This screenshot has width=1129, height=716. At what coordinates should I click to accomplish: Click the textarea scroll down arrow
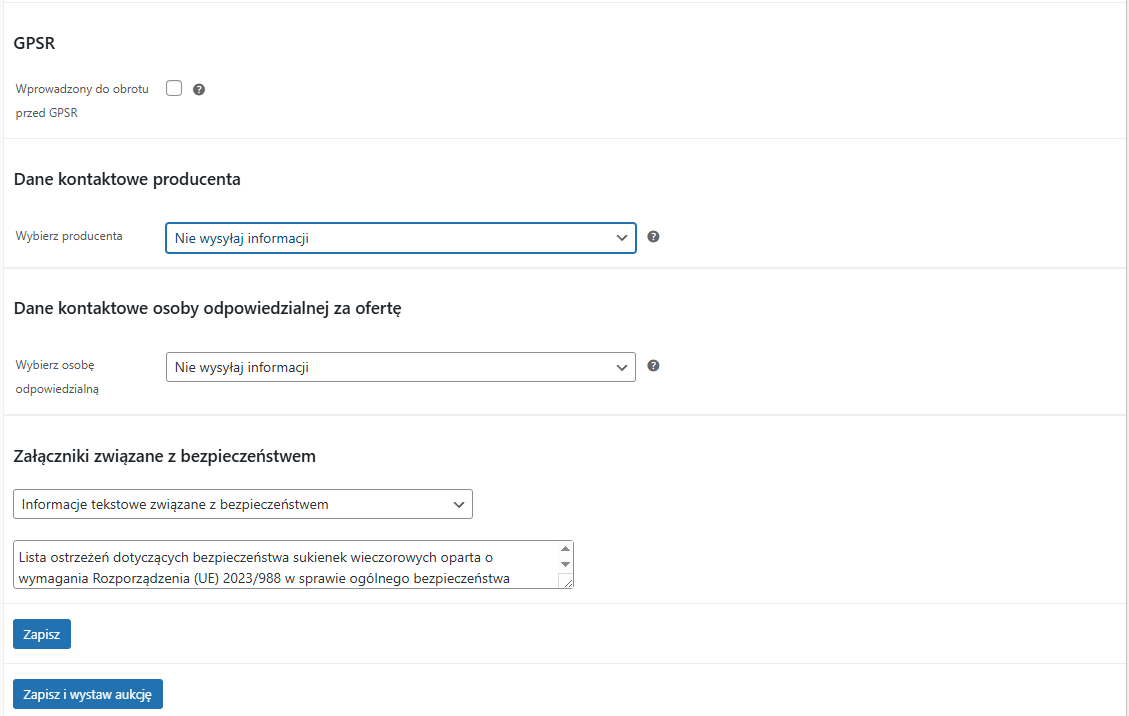pos(565,564)
